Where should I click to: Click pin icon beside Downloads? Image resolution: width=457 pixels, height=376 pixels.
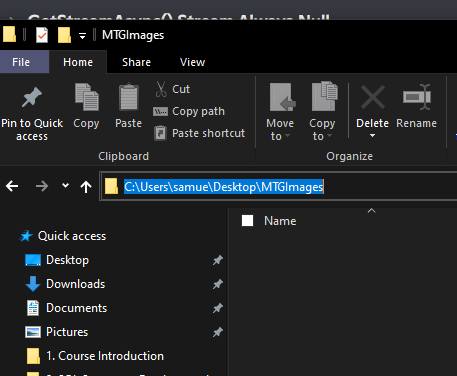click(x=218, y=284)
